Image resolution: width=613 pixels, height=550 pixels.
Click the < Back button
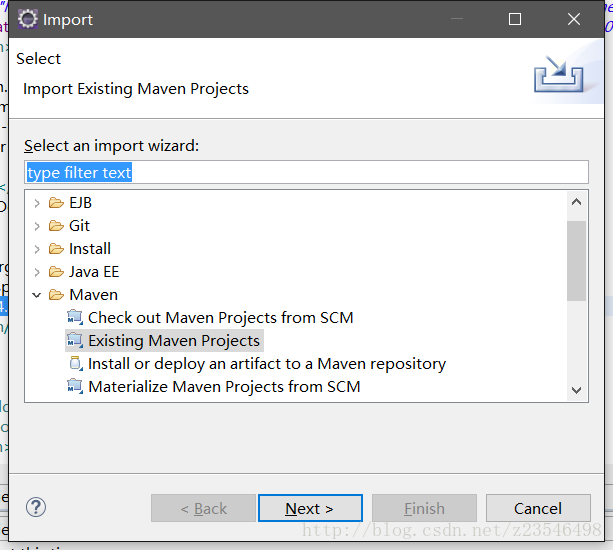(x=203, y=508)
